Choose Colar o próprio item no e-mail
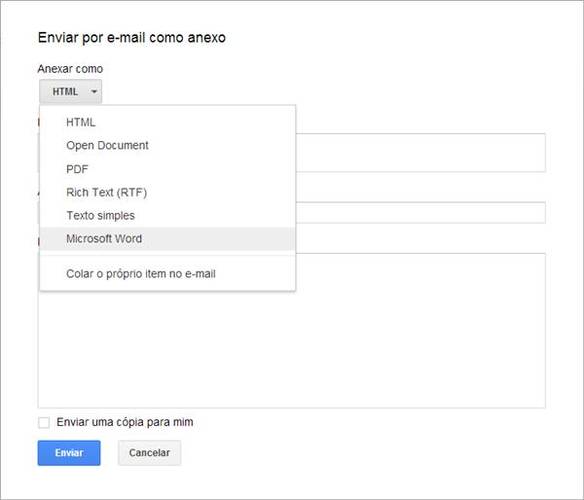584x500 pixels. click(x=167, y=273)
